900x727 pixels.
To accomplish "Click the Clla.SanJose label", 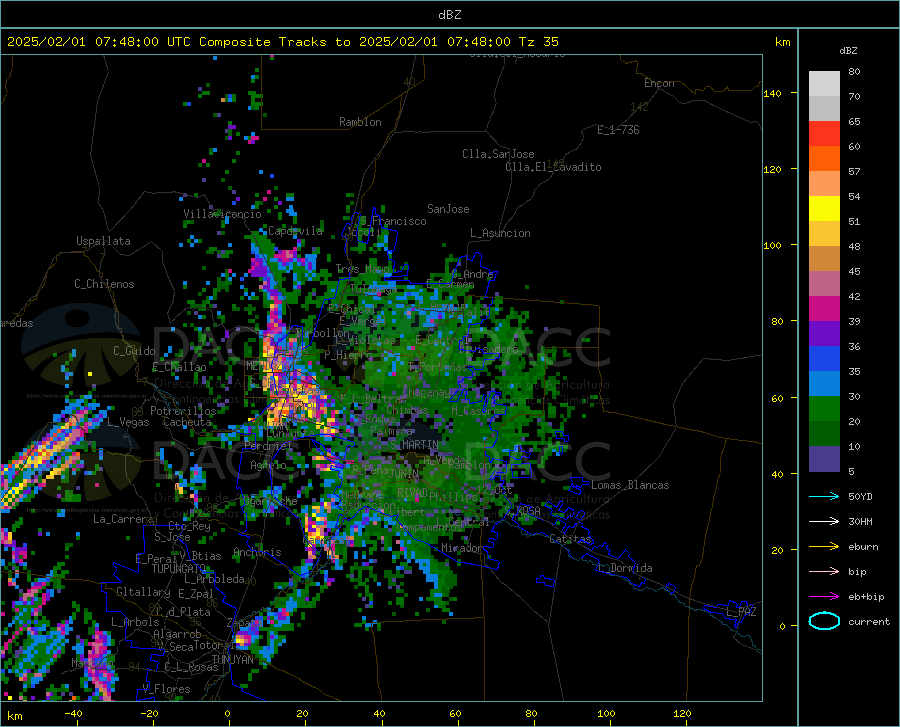I will coord(498,154).
